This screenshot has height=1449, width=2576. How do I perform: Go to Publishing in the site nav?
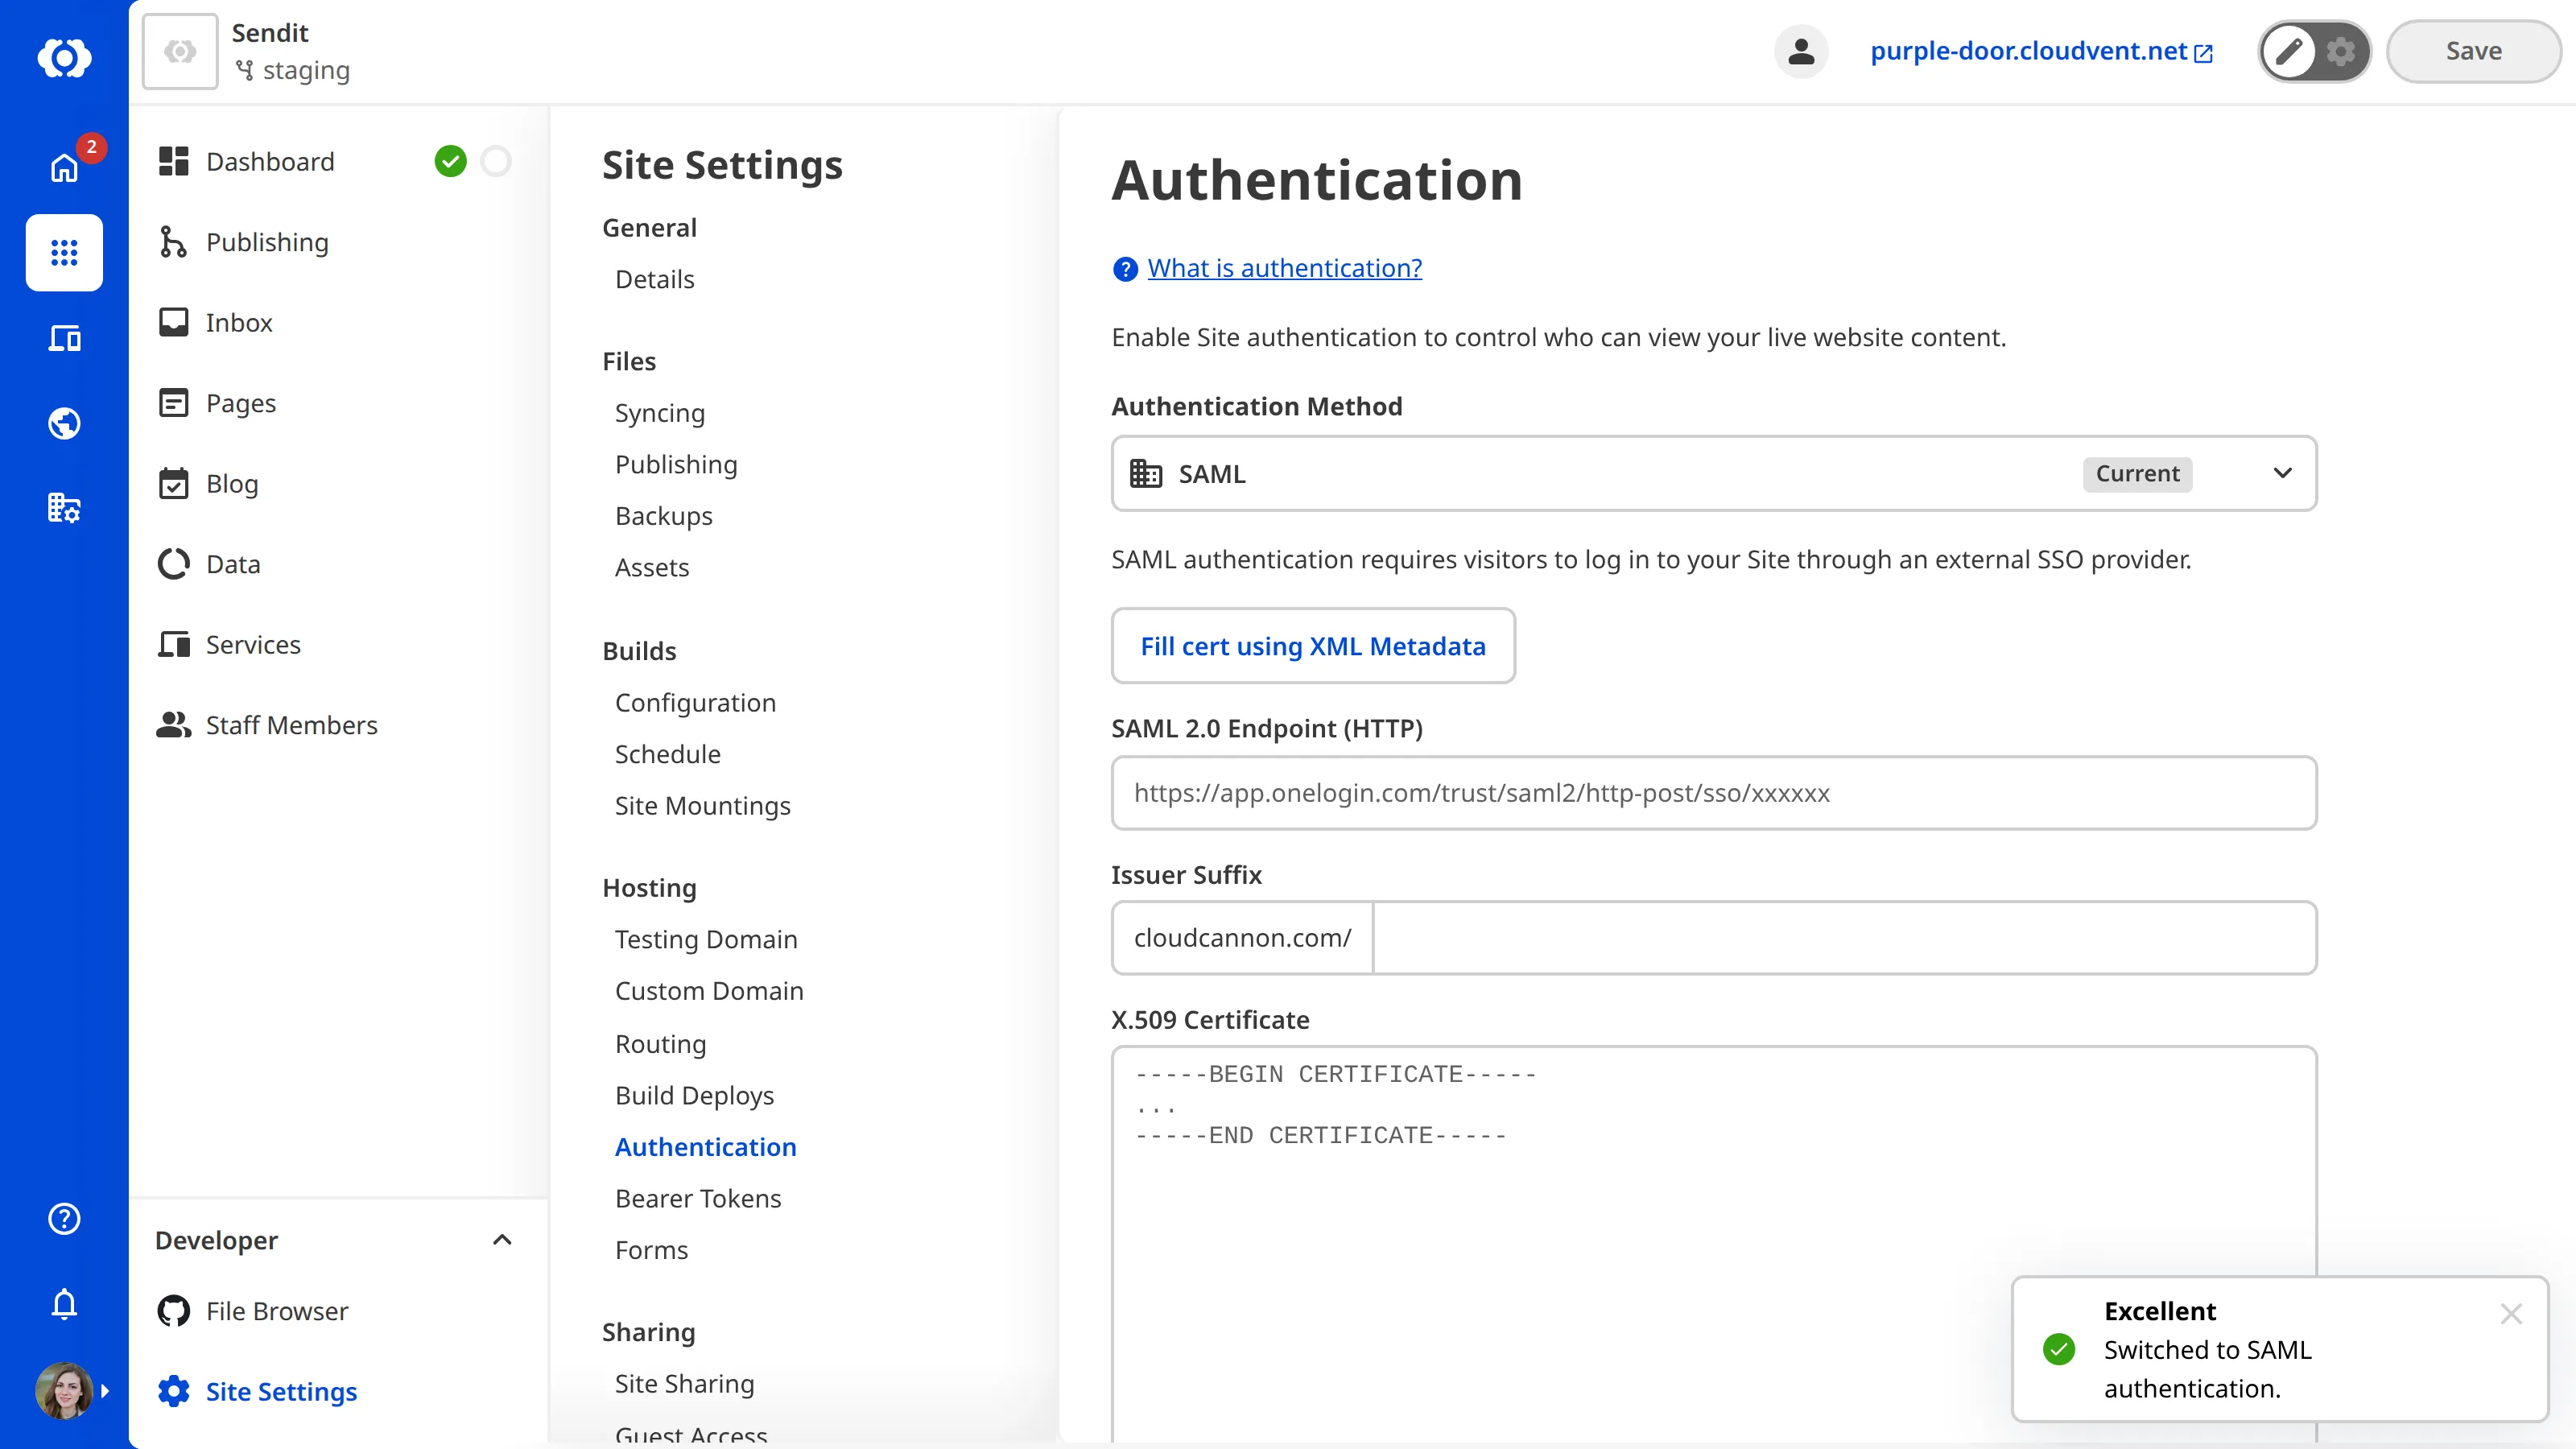266,242
